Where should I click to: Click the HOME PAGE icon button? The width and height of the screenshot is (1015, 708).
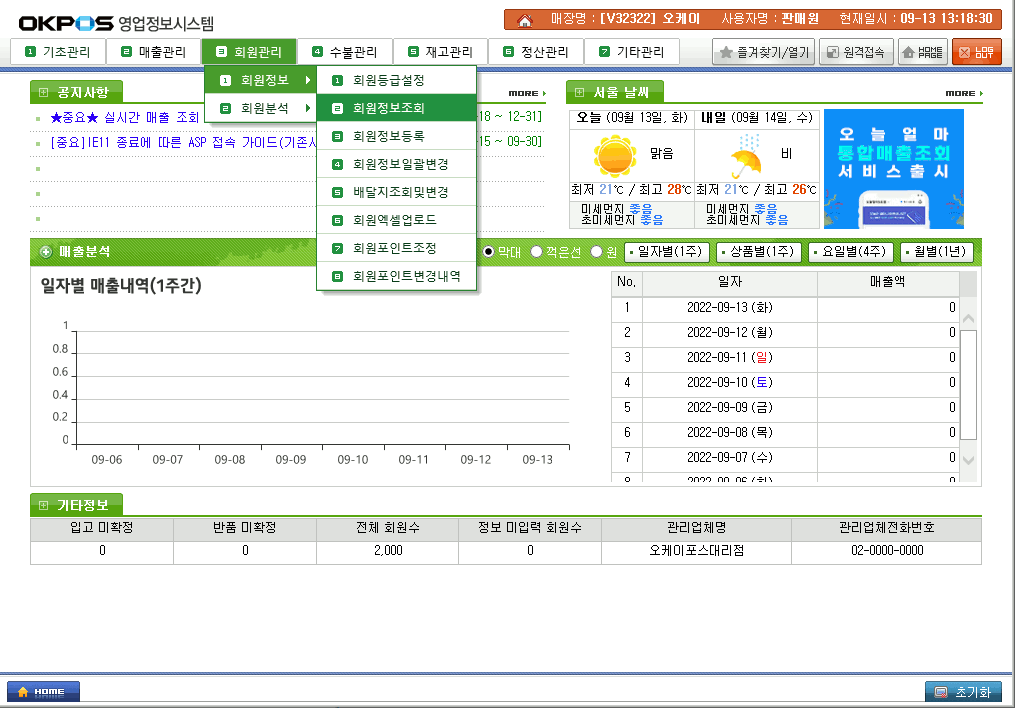point(923,52)
